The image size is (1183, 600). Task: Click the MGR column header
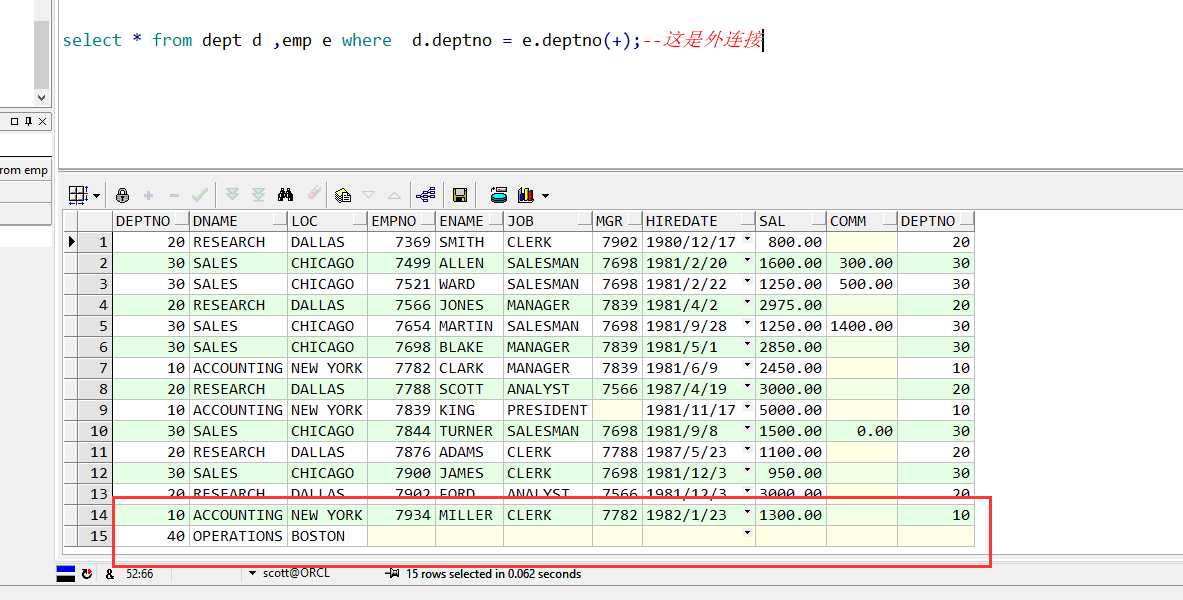[617, 221]
